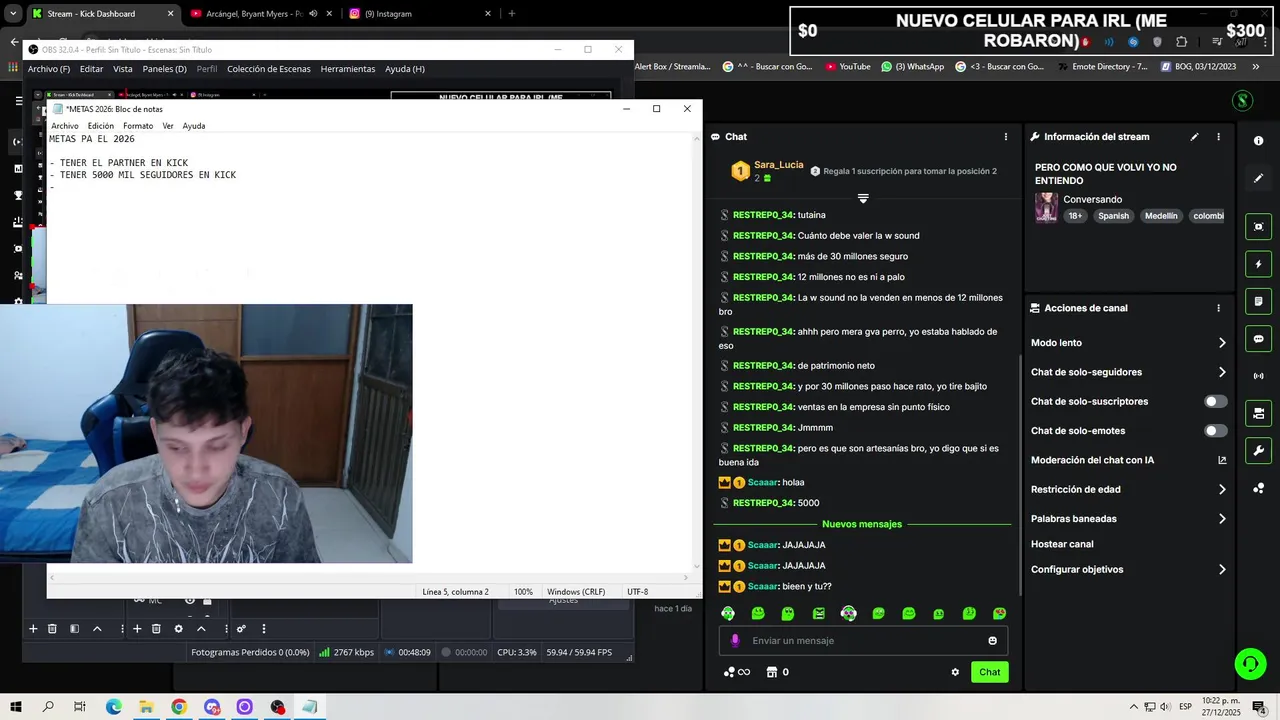Open OBS Herramientas menu
The height and width of the screenshot is (720, 1280).
348,69
